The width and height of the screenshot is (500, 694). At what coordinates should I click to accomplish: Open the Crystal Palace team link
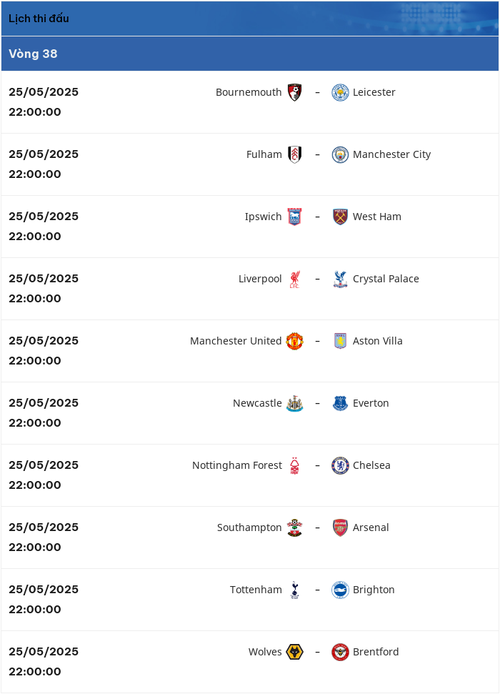tap(385, 279)
